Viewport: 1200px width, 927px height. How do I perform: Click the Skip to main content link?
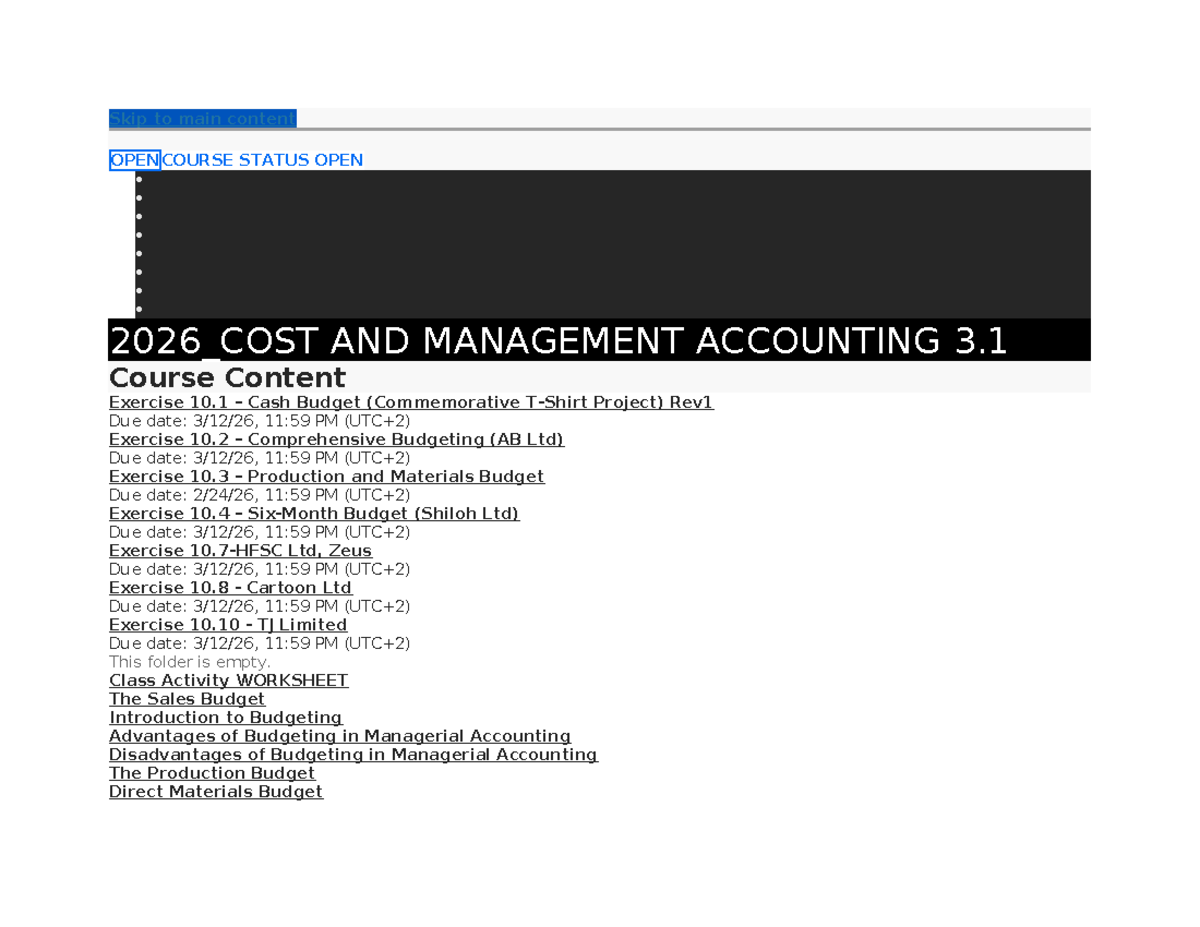point(202,119)
